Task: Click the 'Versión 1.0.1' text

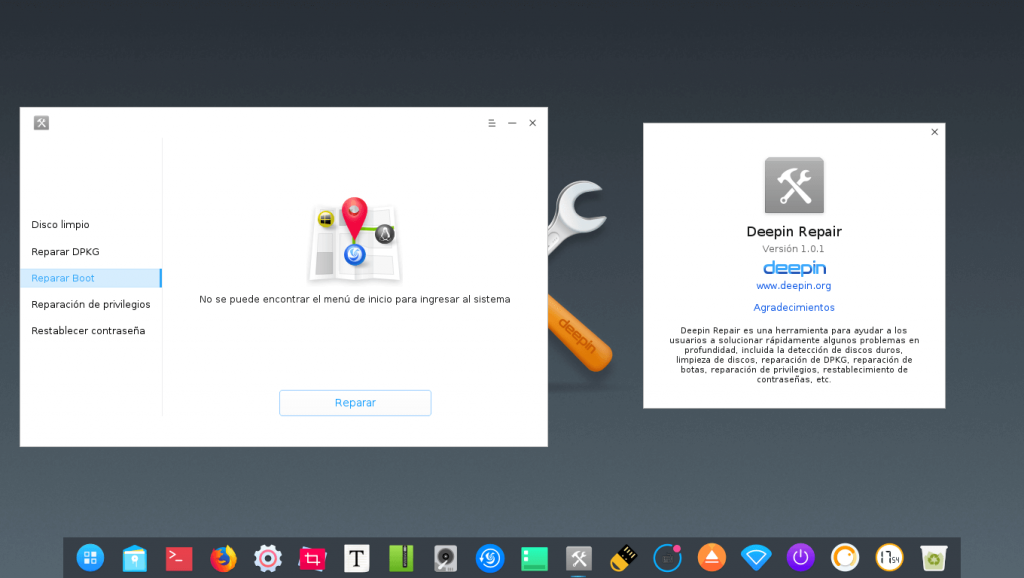Action: click(793, 249)
